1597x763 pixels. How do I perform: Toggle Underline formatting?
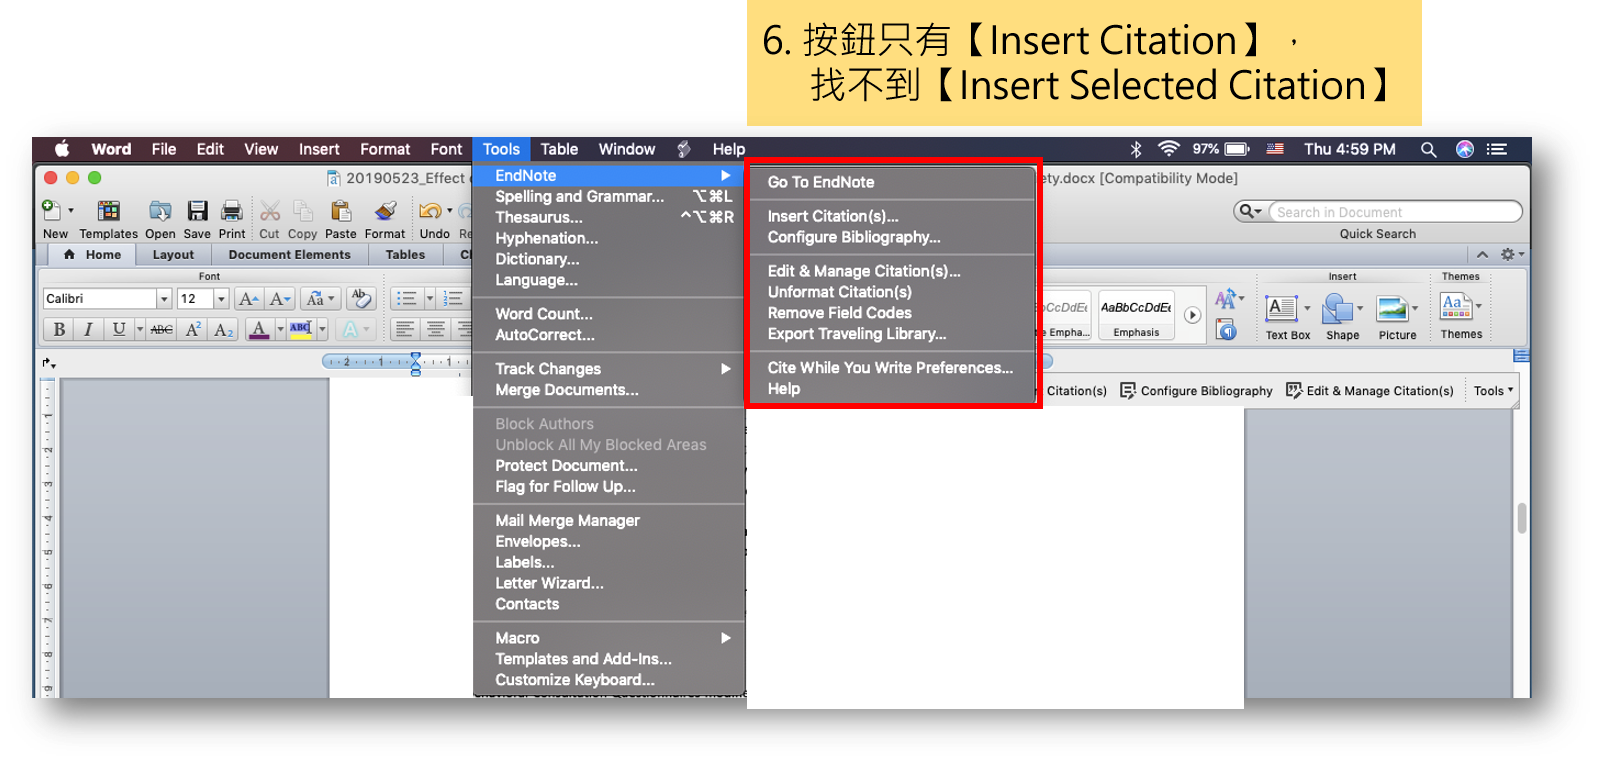click(x=119, y=329)
